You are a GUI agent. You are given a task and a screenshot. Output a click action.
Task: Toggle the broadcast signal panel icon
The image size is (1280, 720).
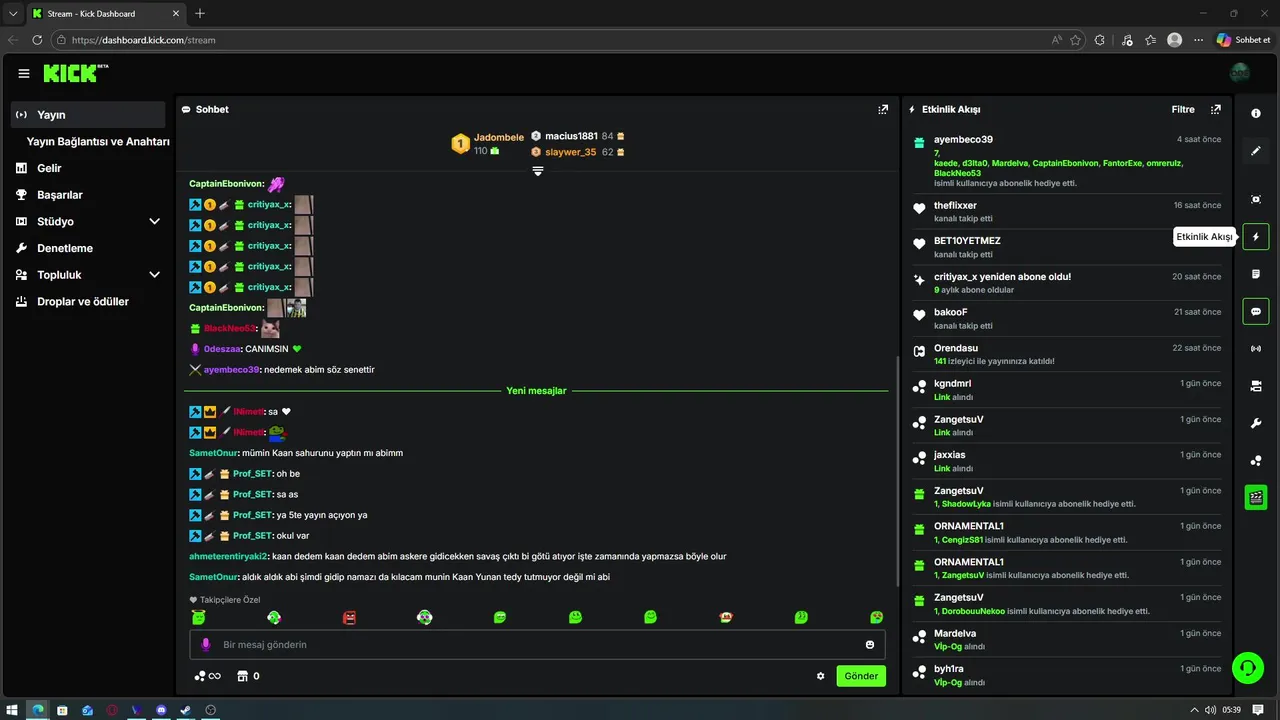pos(1256,349)
